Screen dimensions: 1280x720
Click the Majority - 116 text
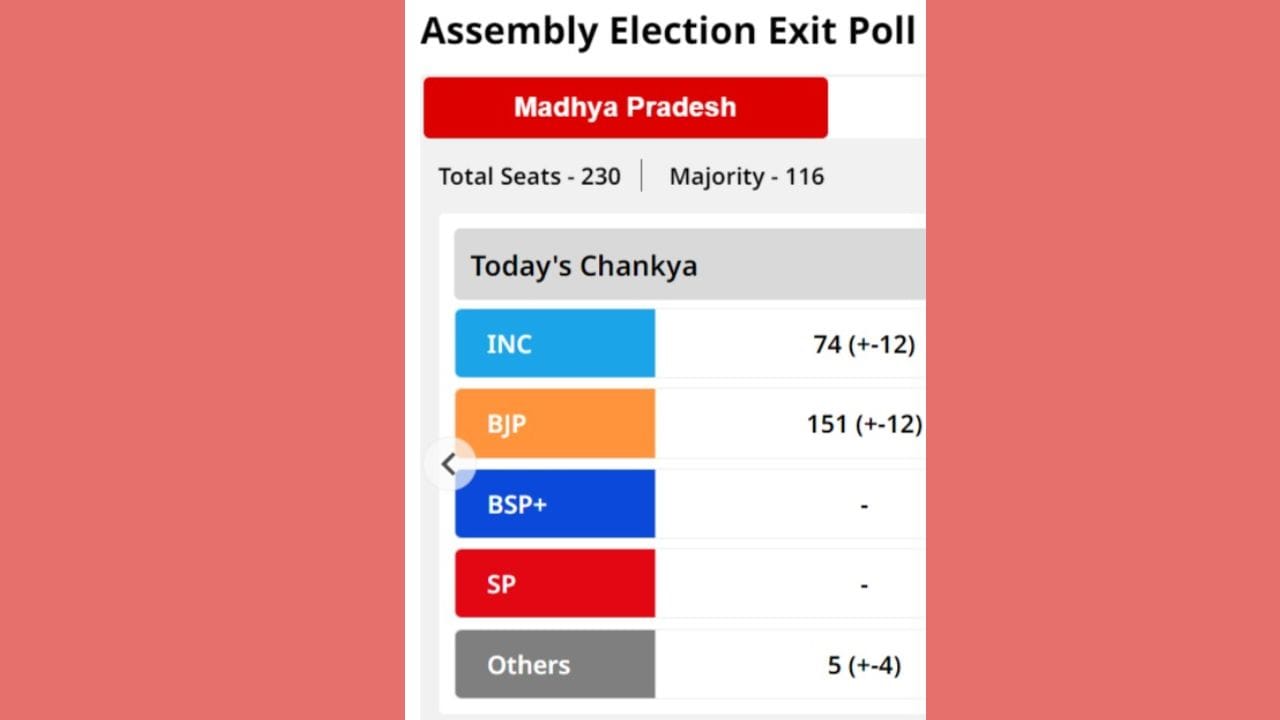(x=747, y=177)
